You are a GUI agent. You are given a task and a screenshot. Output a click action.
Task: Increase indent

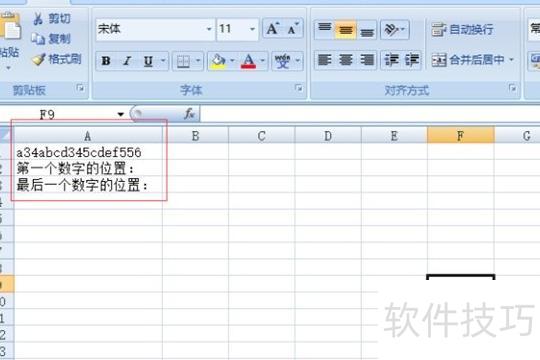(412, 61)
